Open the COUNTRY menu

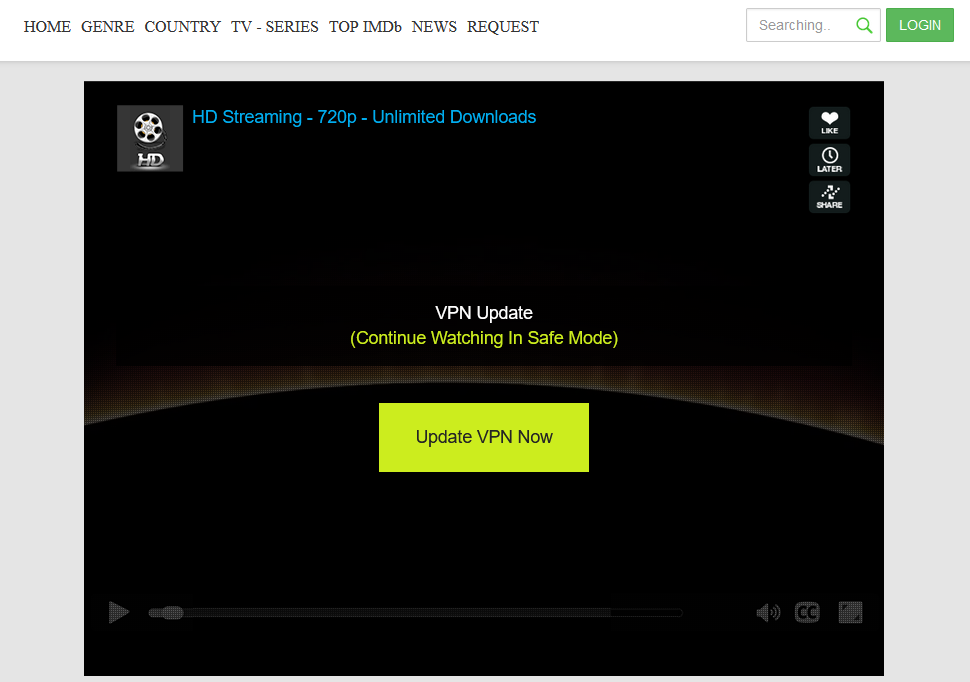182,27
